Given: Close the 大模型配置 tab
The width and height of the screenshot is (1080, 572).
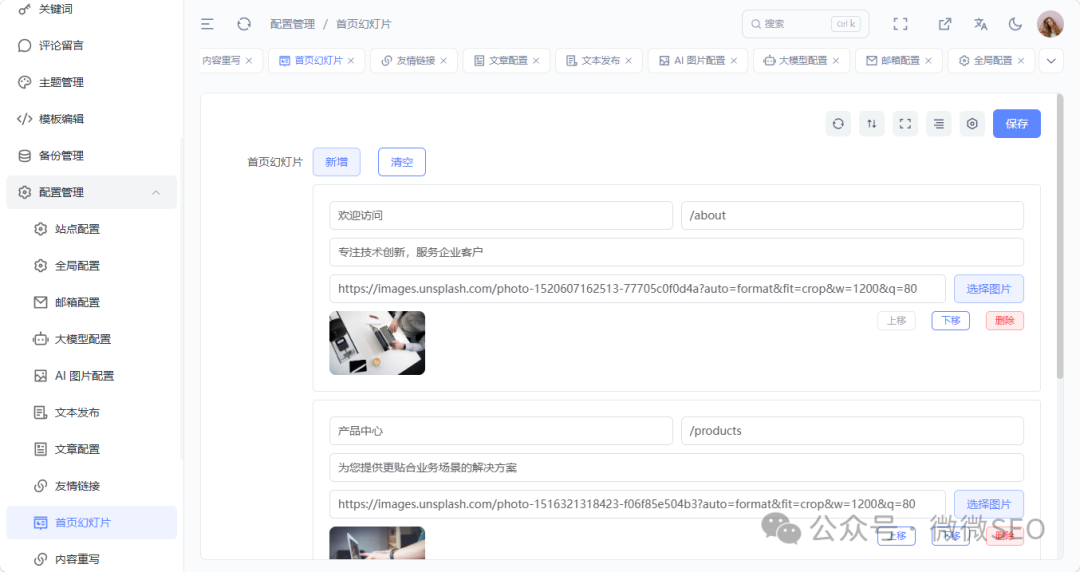Looking at the screenshot, I should [836, 61].
